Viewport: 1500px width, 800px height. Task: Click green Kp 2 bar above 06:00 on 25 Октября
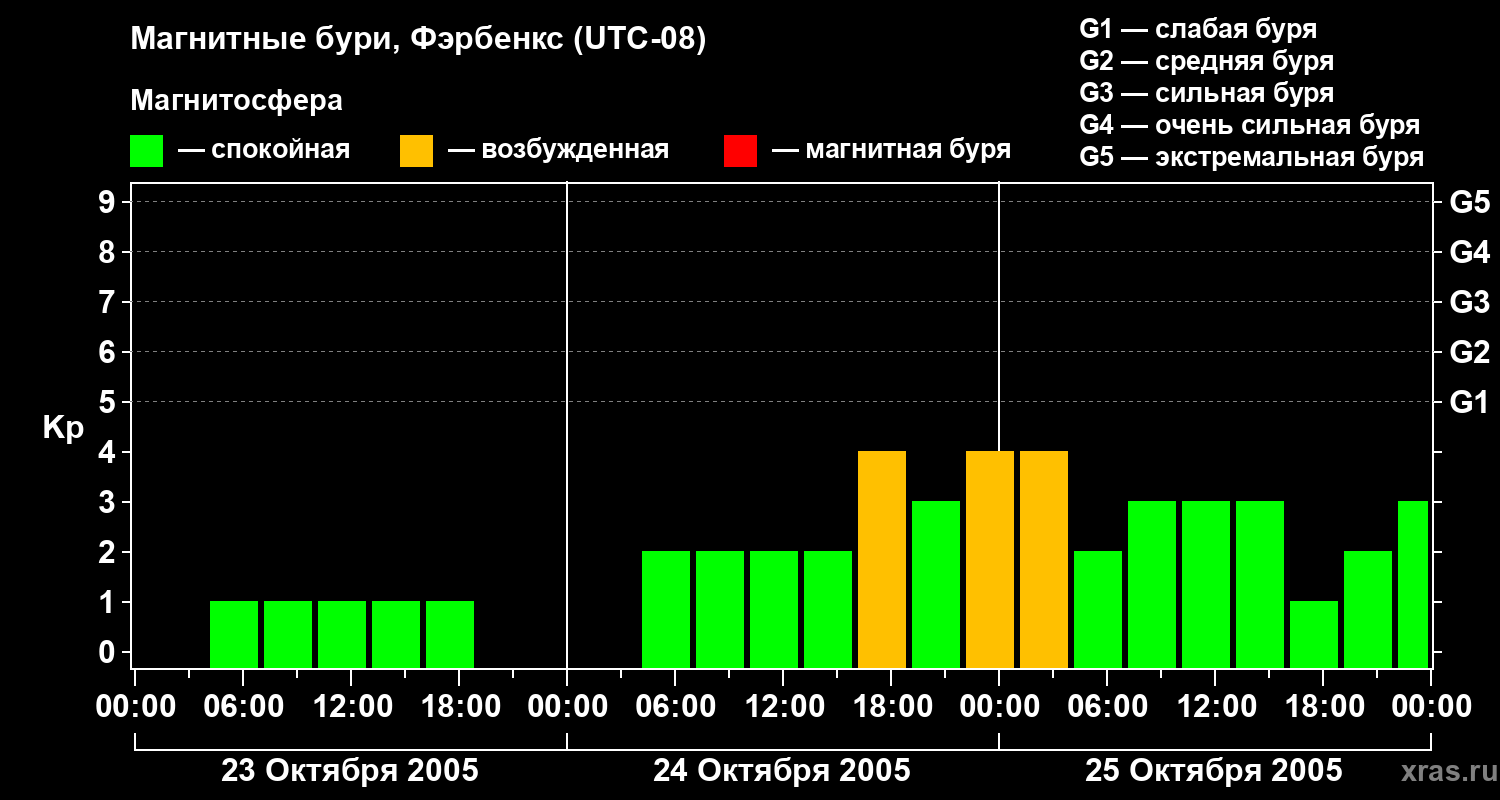(x=1098, y=609)
